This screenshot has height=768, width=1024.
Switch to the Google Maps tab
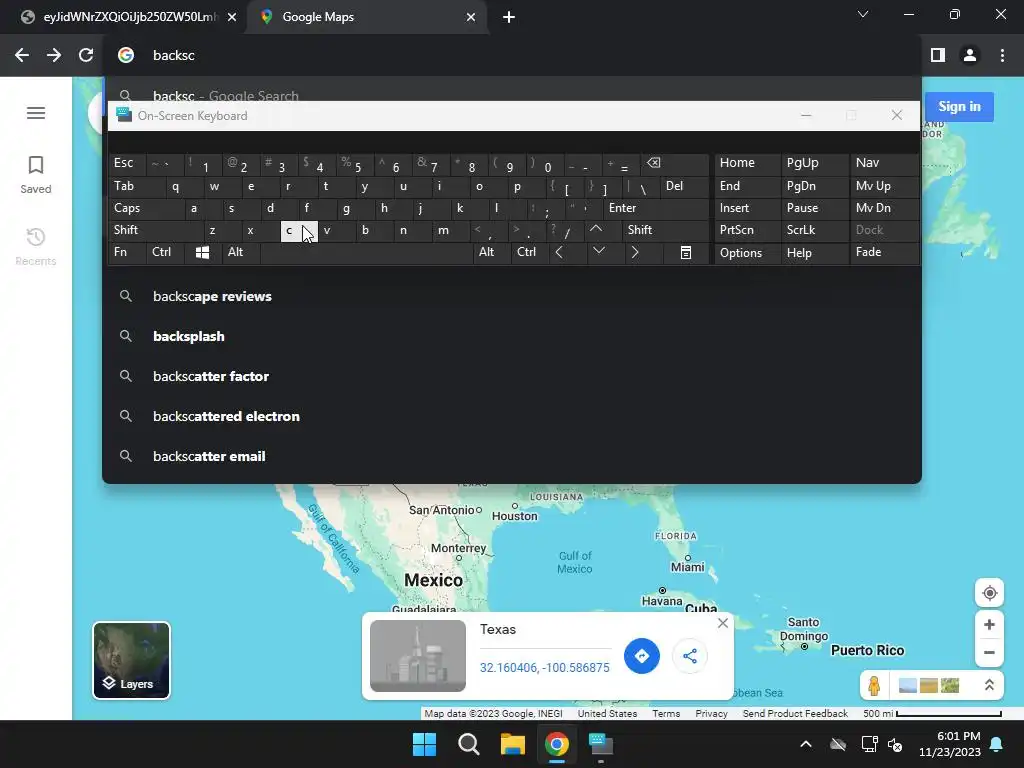[367, 17]
